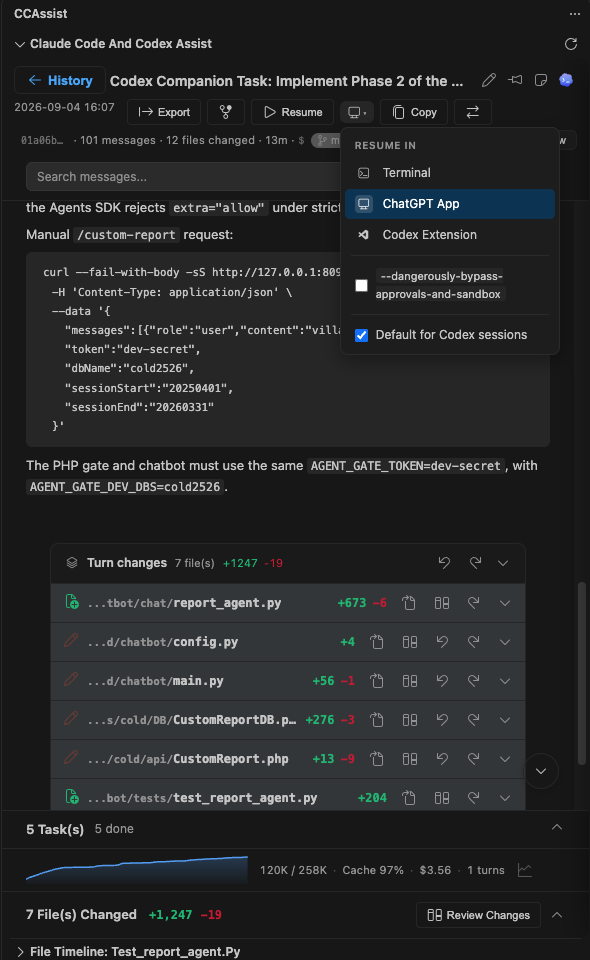The width and height of the screenshot is (590, 960).
Task: Redo changes to config.py
Action: click(474, 642)
